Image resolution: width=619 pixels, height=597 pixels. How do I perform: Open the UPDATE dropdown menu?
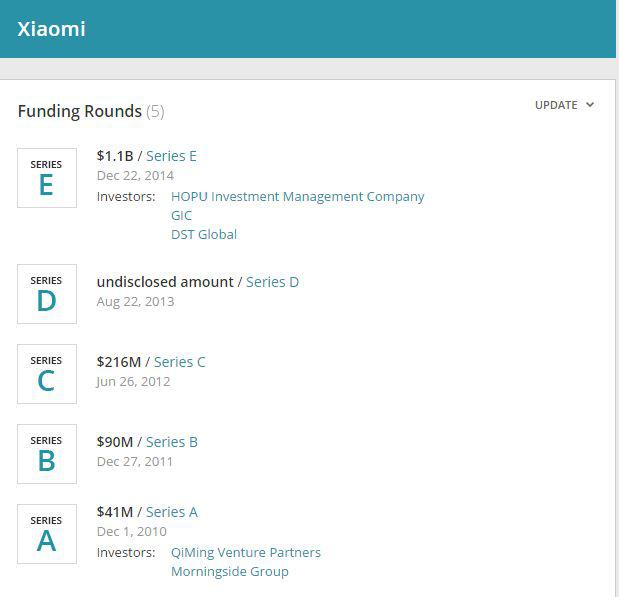click(x=564, y=105)
